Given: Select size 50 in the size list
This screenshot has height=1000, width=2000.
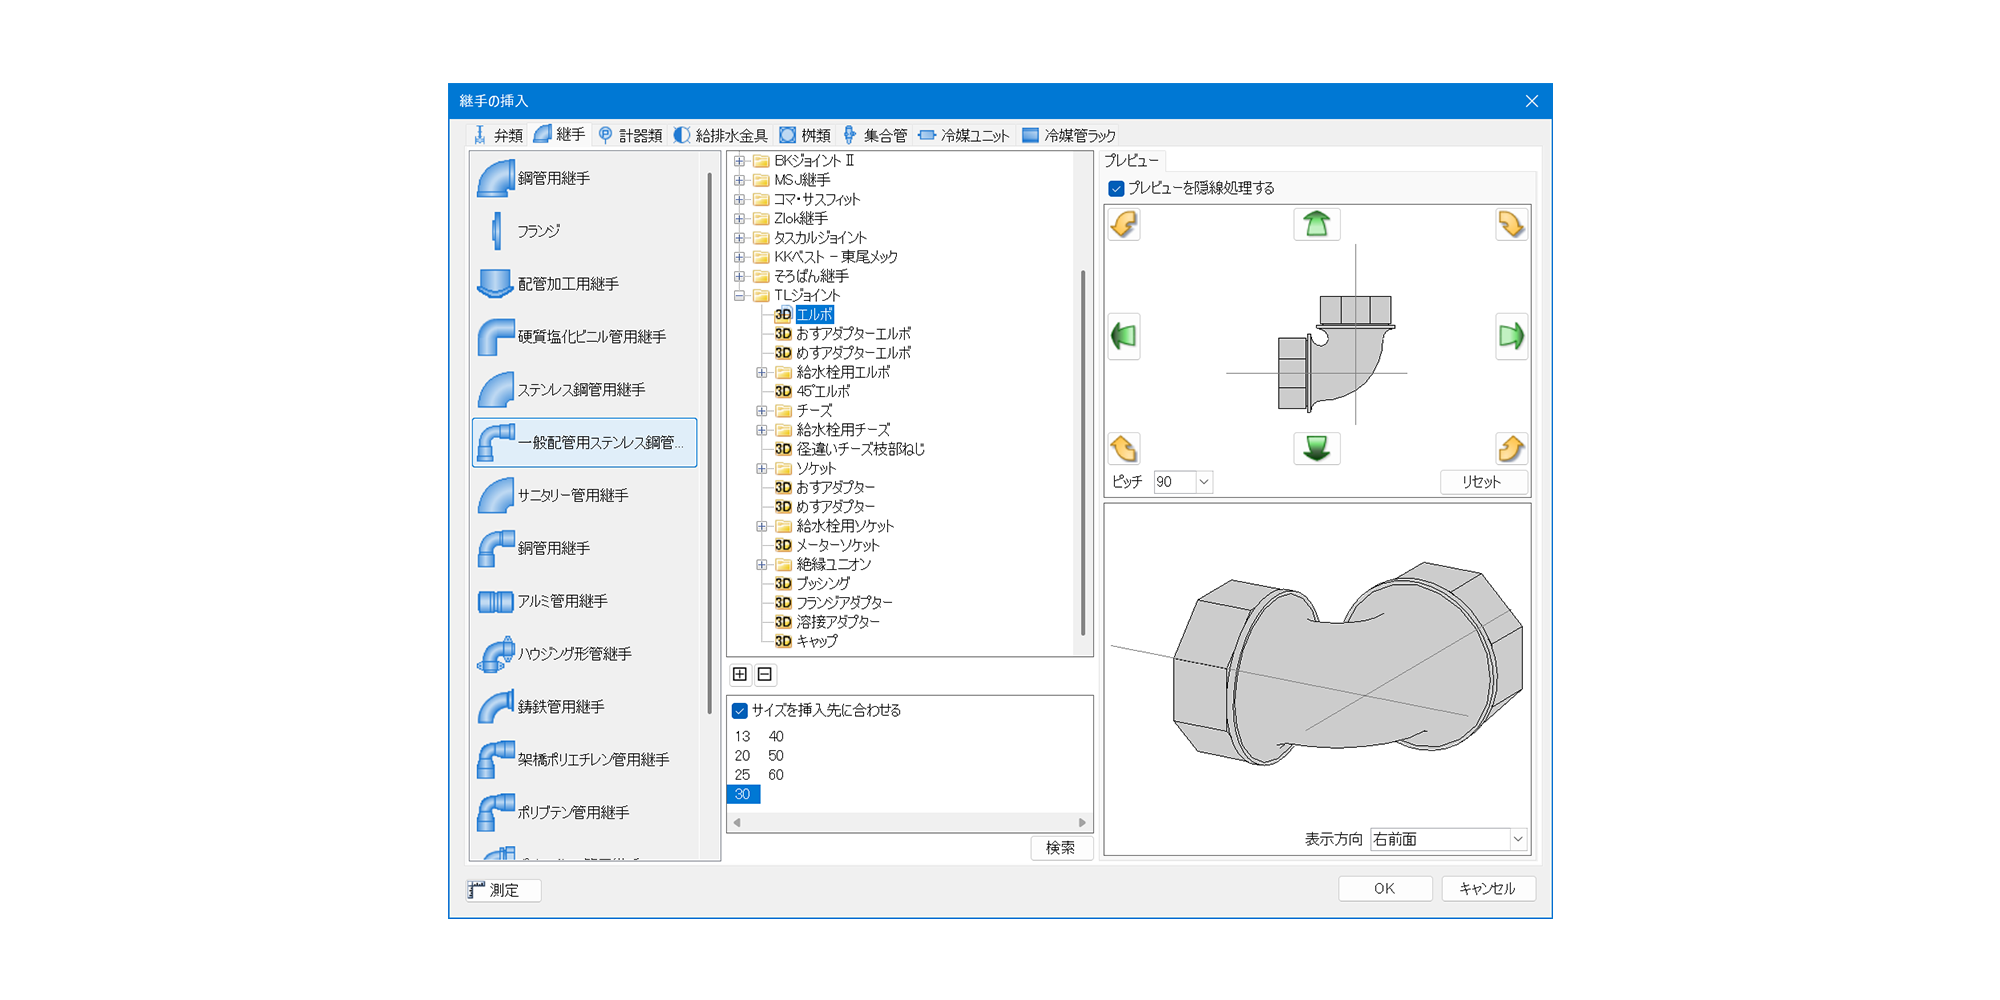Looking at the screenshot, I should coord(776,756).
